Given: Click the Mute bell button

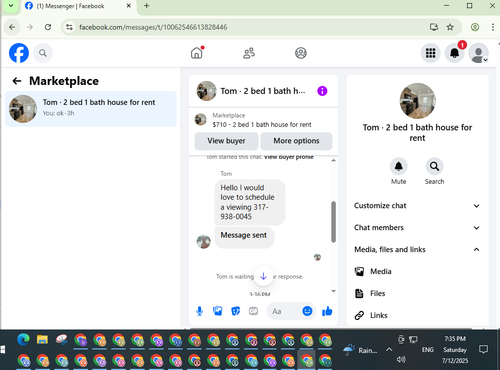Looking at the screenshot, I should [x=398, y=166].
